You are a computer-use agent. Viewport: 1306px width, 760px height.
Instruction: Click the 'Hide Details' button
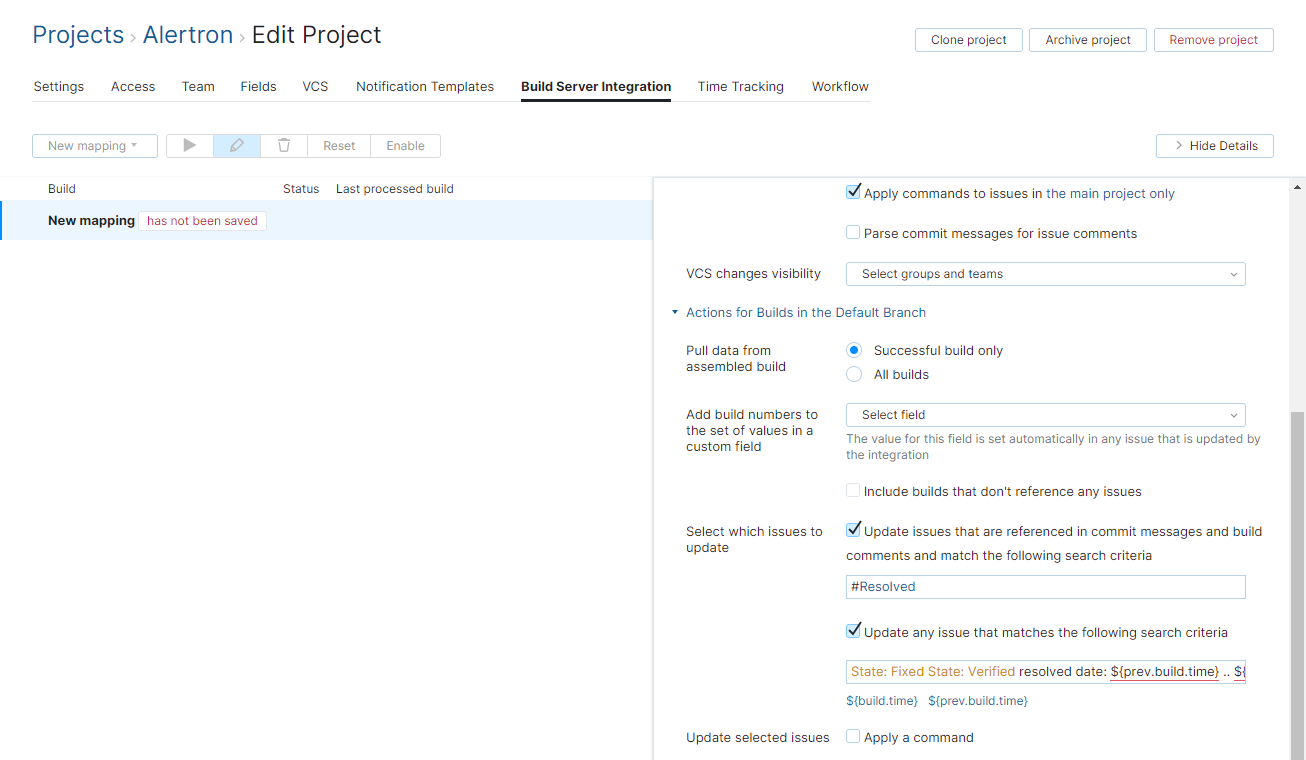1214,146
